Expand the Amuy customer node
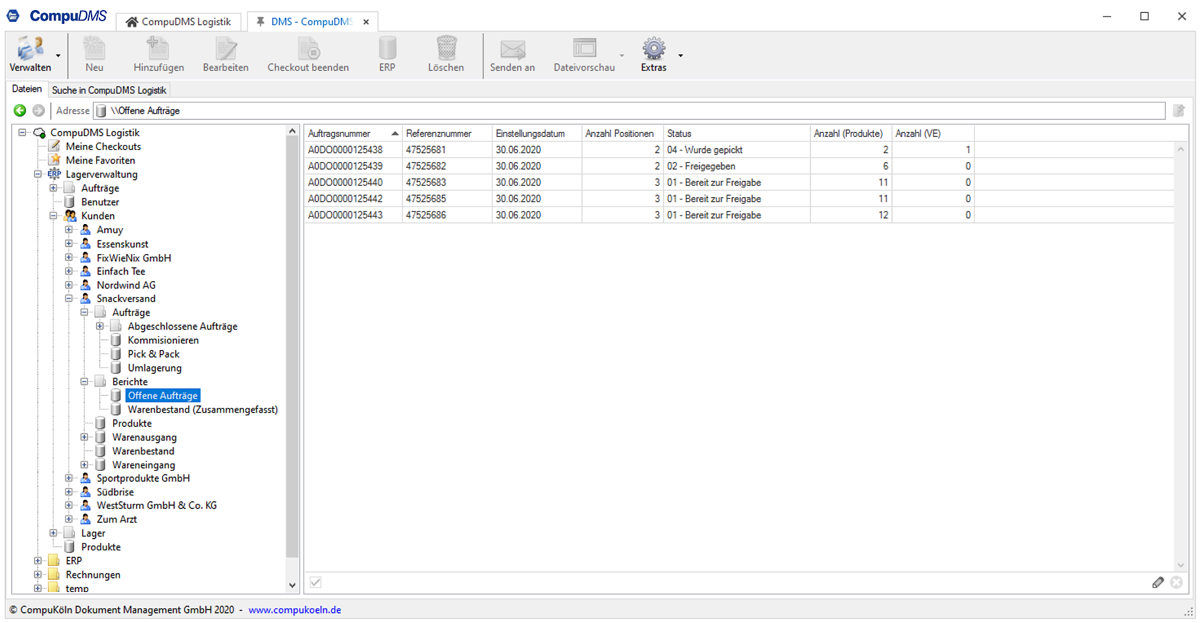 click(x=69, y=230)
